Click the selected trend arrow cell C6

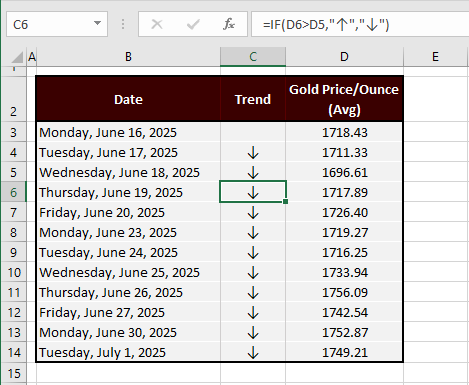pos(253,192)
